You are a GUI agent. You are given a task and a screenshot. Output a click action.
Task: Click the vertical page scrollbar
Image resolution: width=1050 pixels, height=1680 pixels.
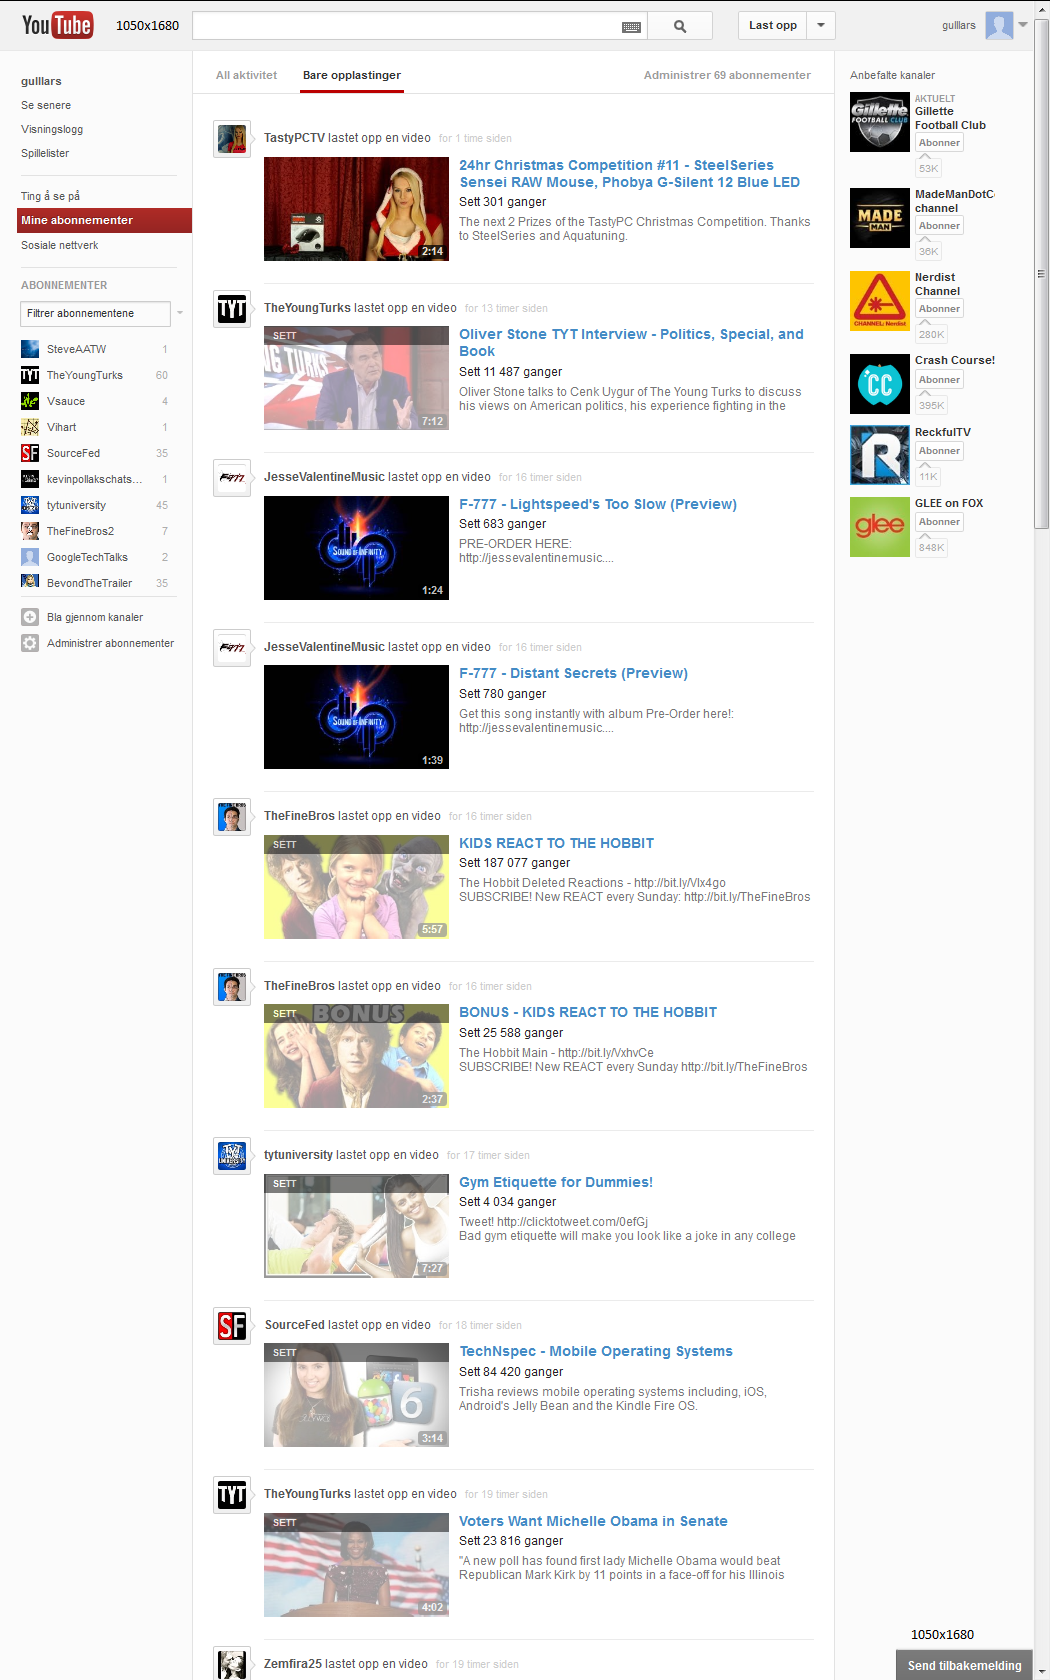tap(1041, 273)
